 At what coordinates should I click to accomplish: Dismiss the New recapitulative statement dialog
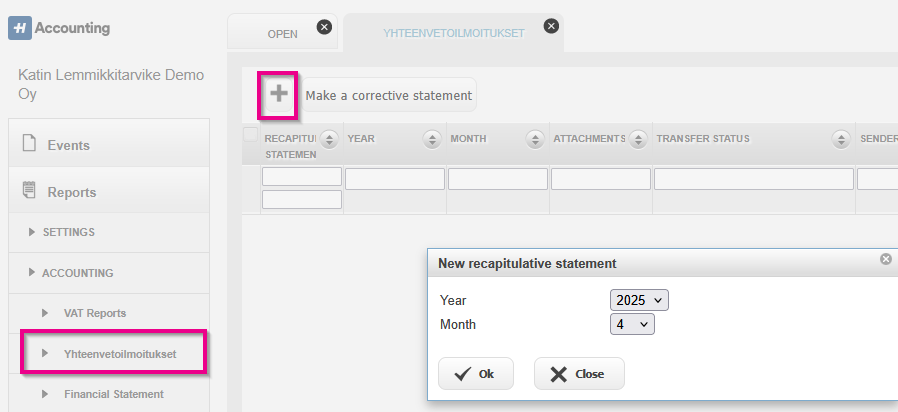pos(885,259)
